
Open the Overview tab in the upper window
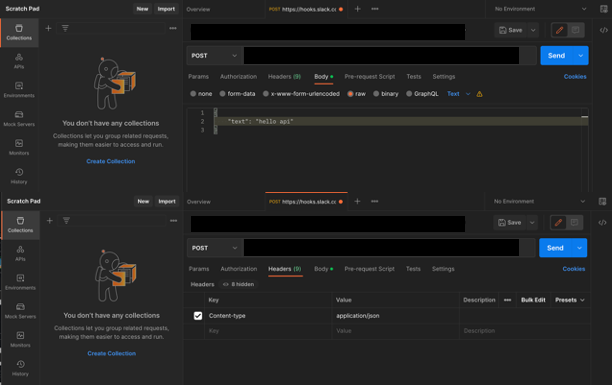pyautogui.click(x=198, y=9)
